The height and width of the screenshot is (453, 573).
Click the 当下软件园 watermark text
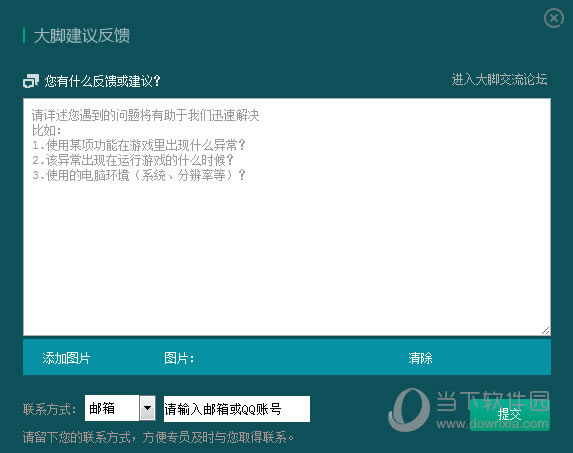tap(492, 401)
